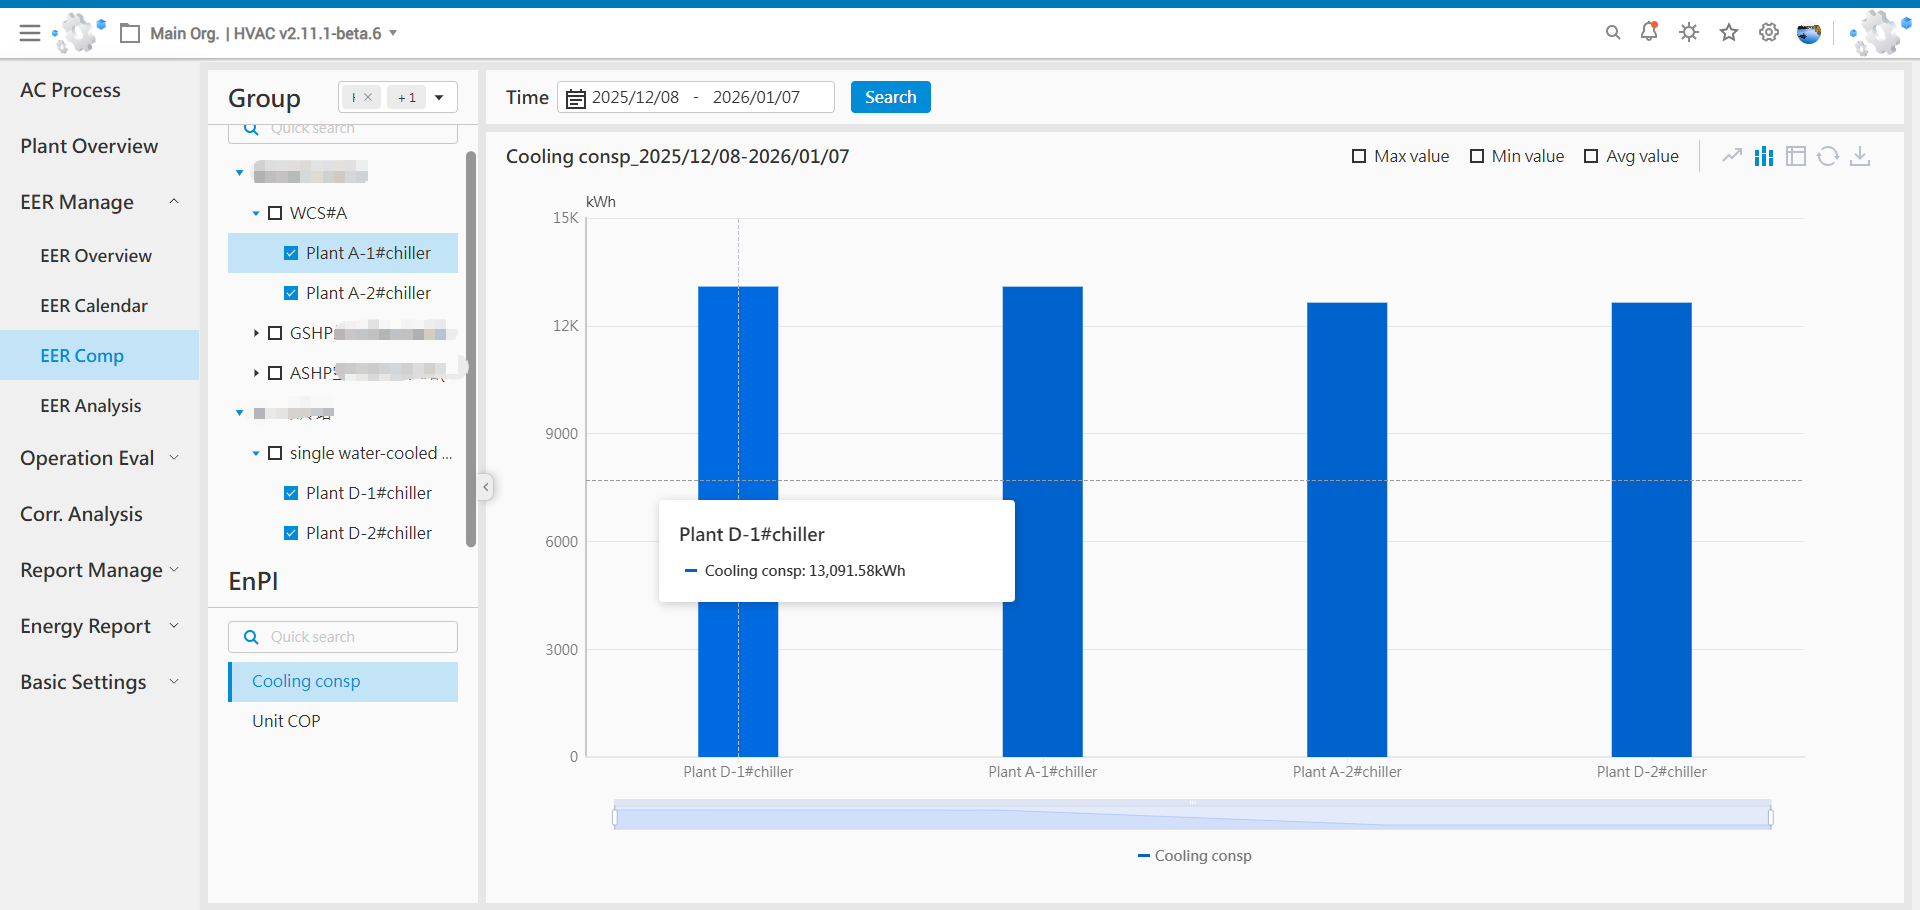Open the Group selection dropdown arrow

pos(439,97)
